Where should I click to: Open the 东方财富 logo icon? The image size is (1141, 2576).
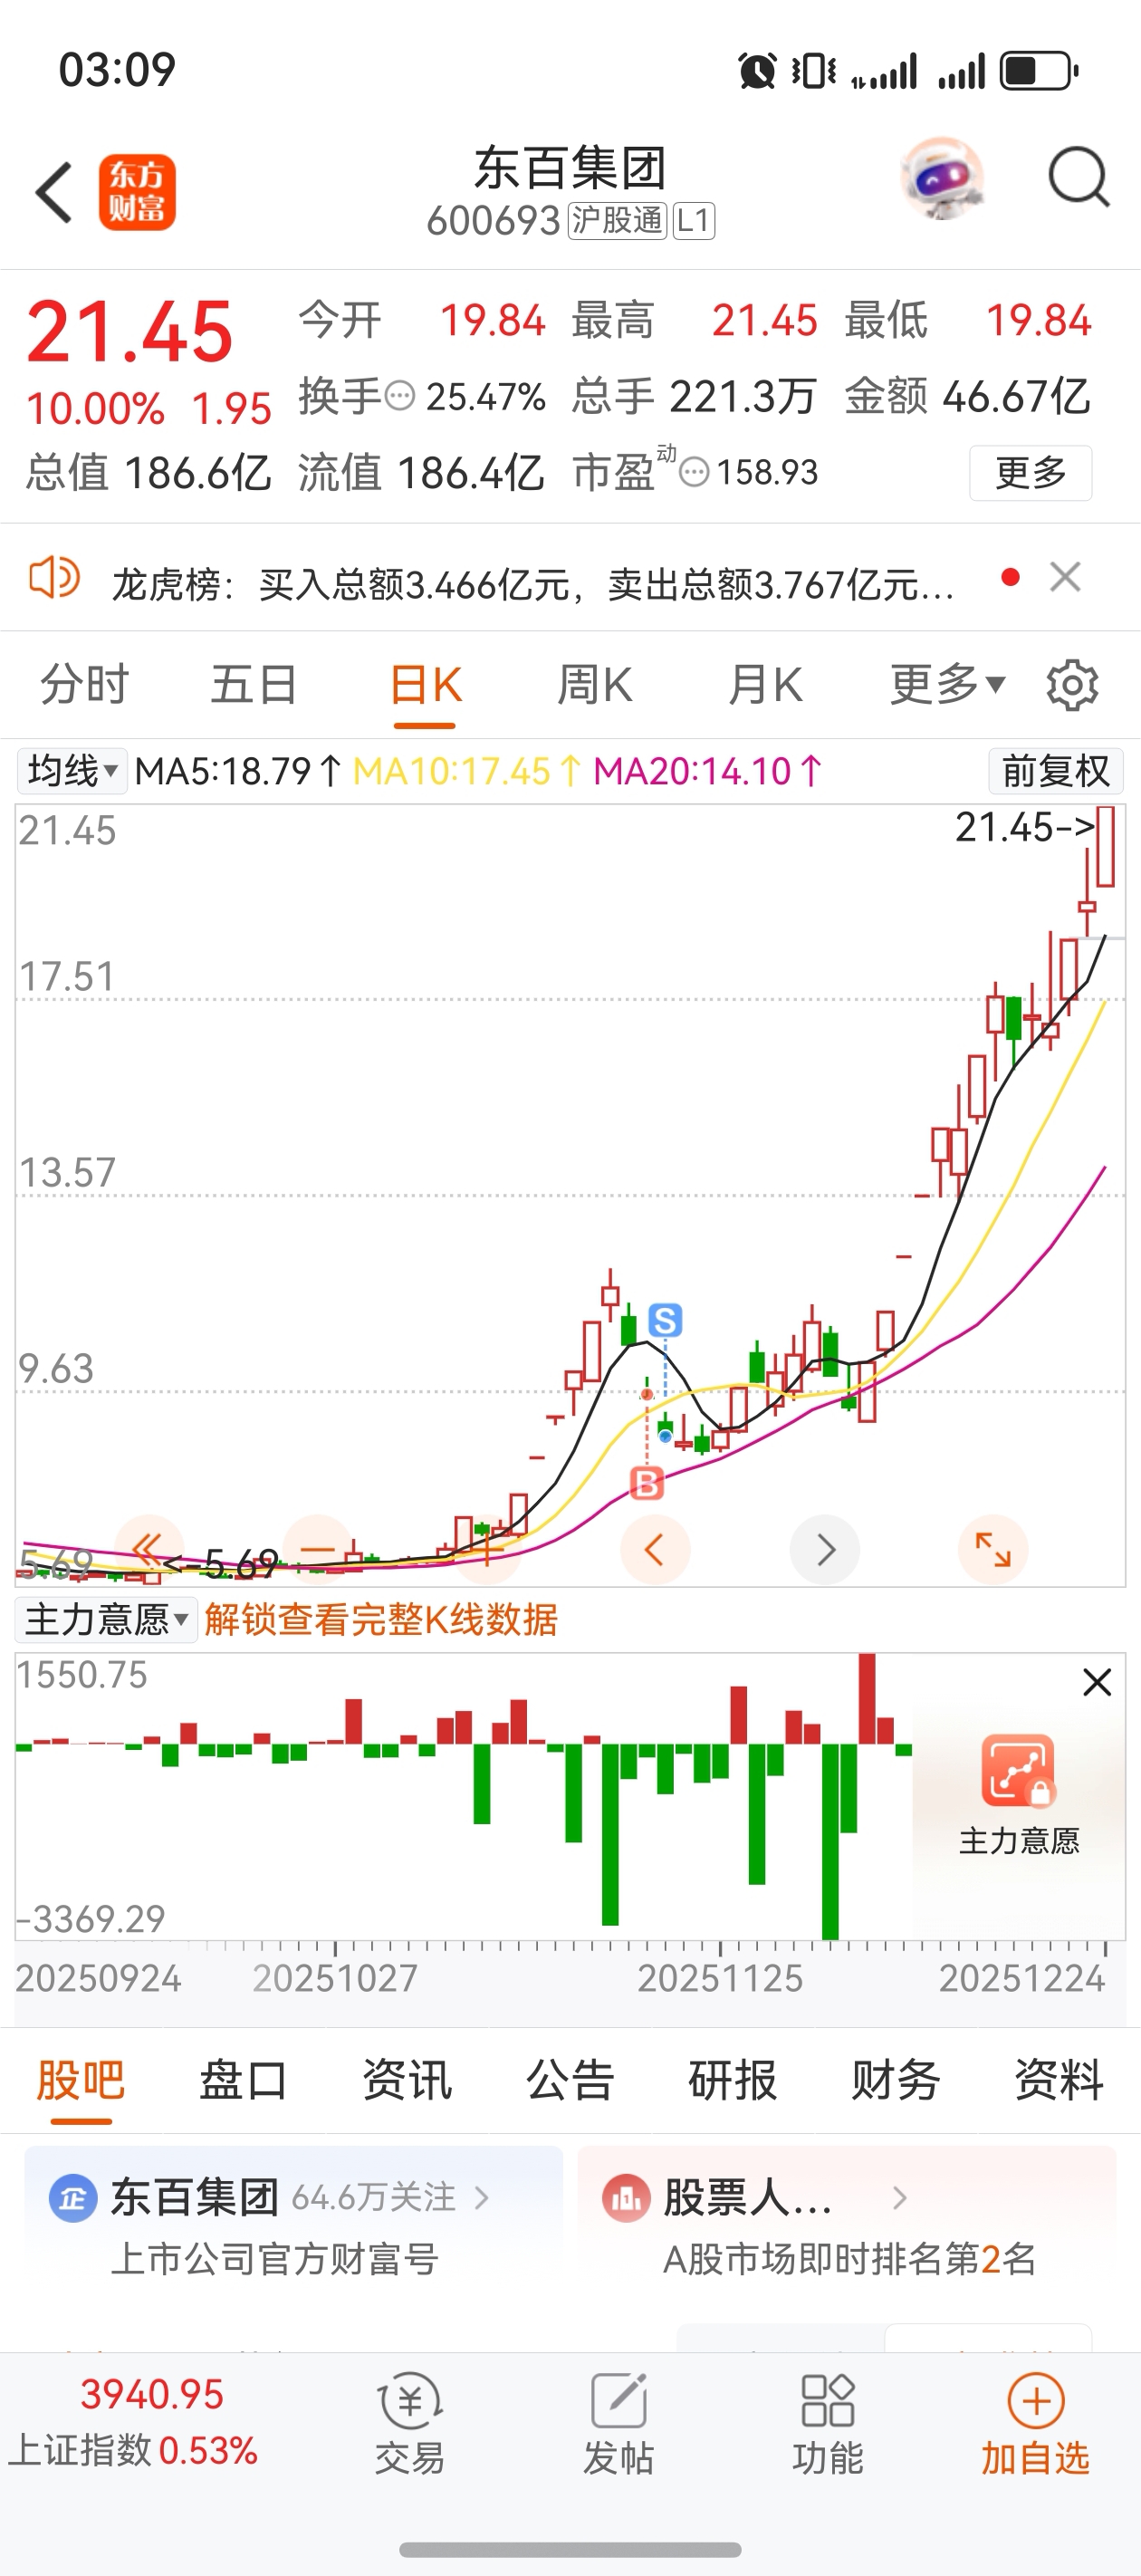point(137,192)
